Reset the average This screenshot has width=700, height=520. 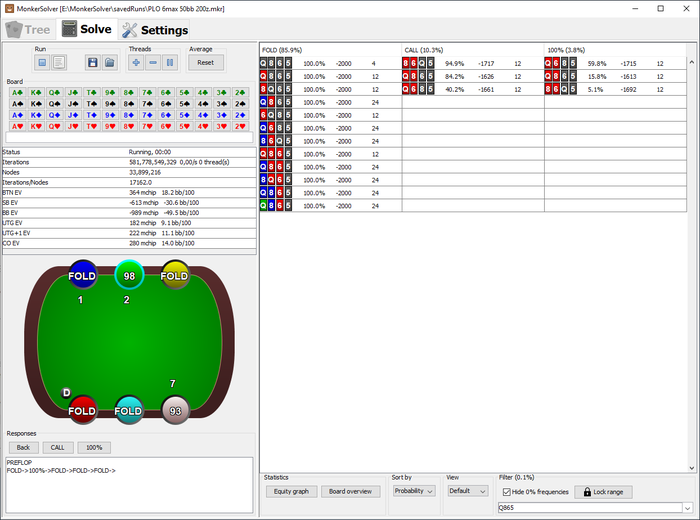coord(206,62)
